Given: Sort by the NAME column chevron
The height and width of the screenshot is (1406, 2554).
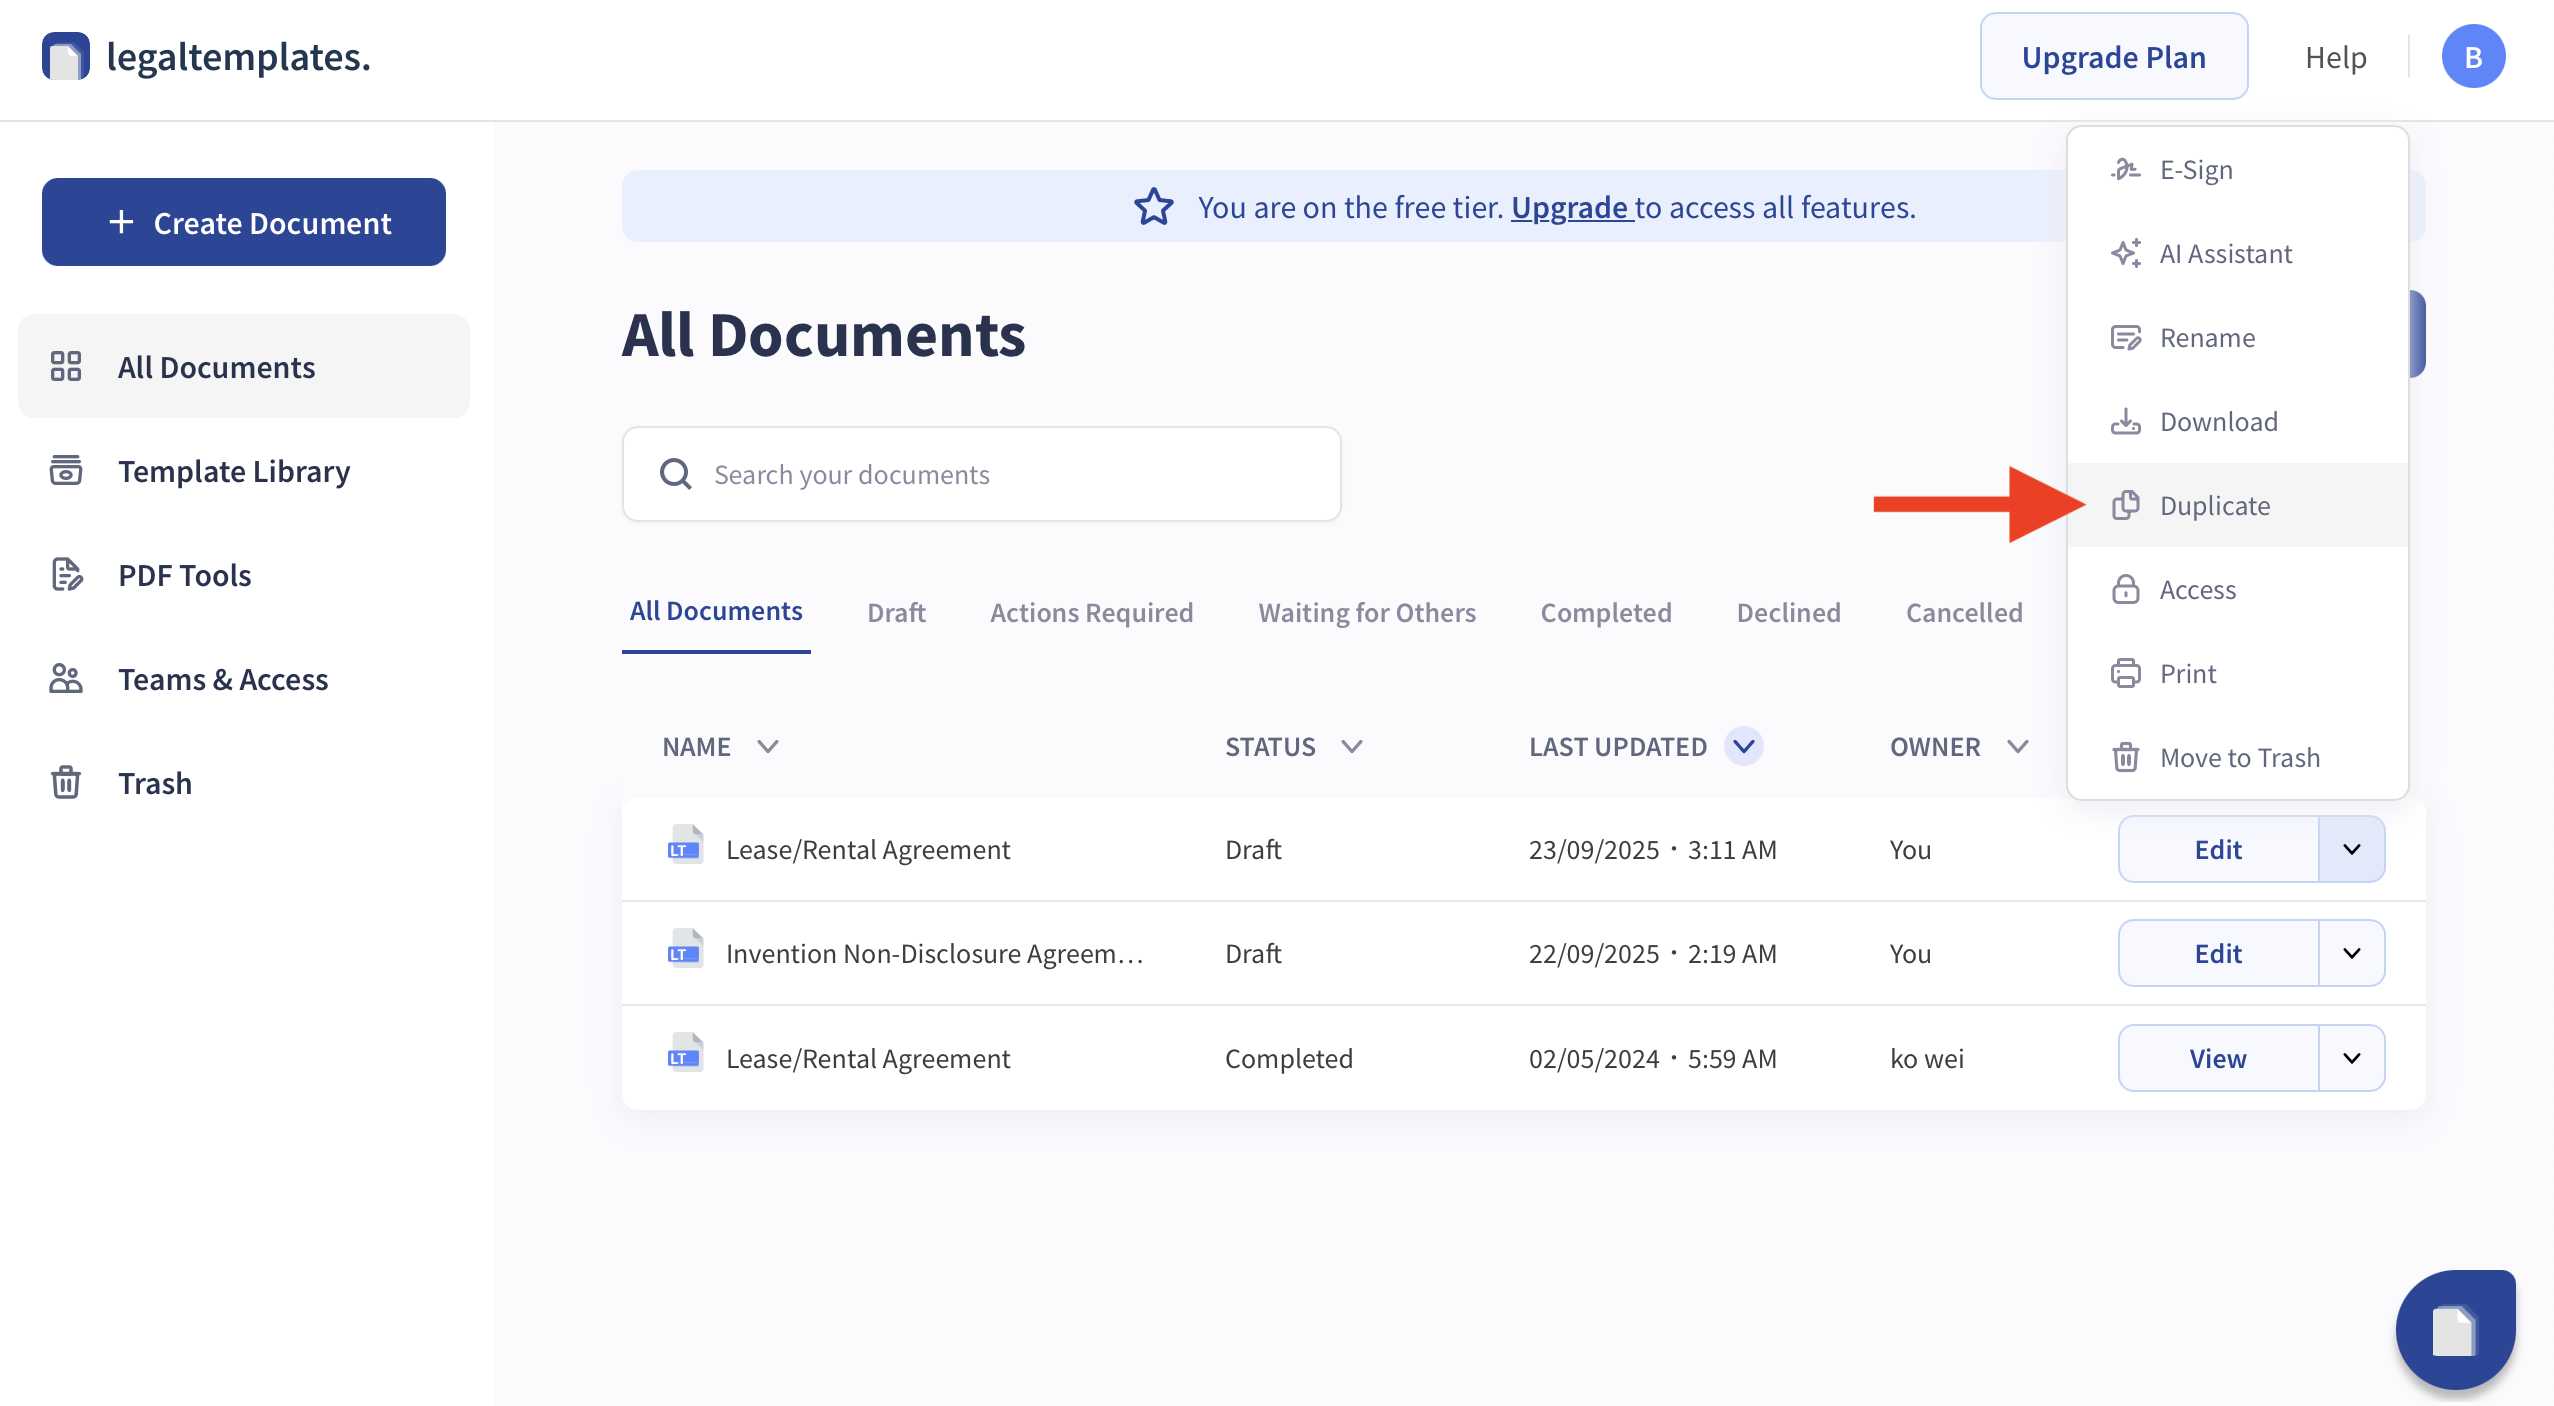Looking at the screenshot, I should [x=768, y=747].
